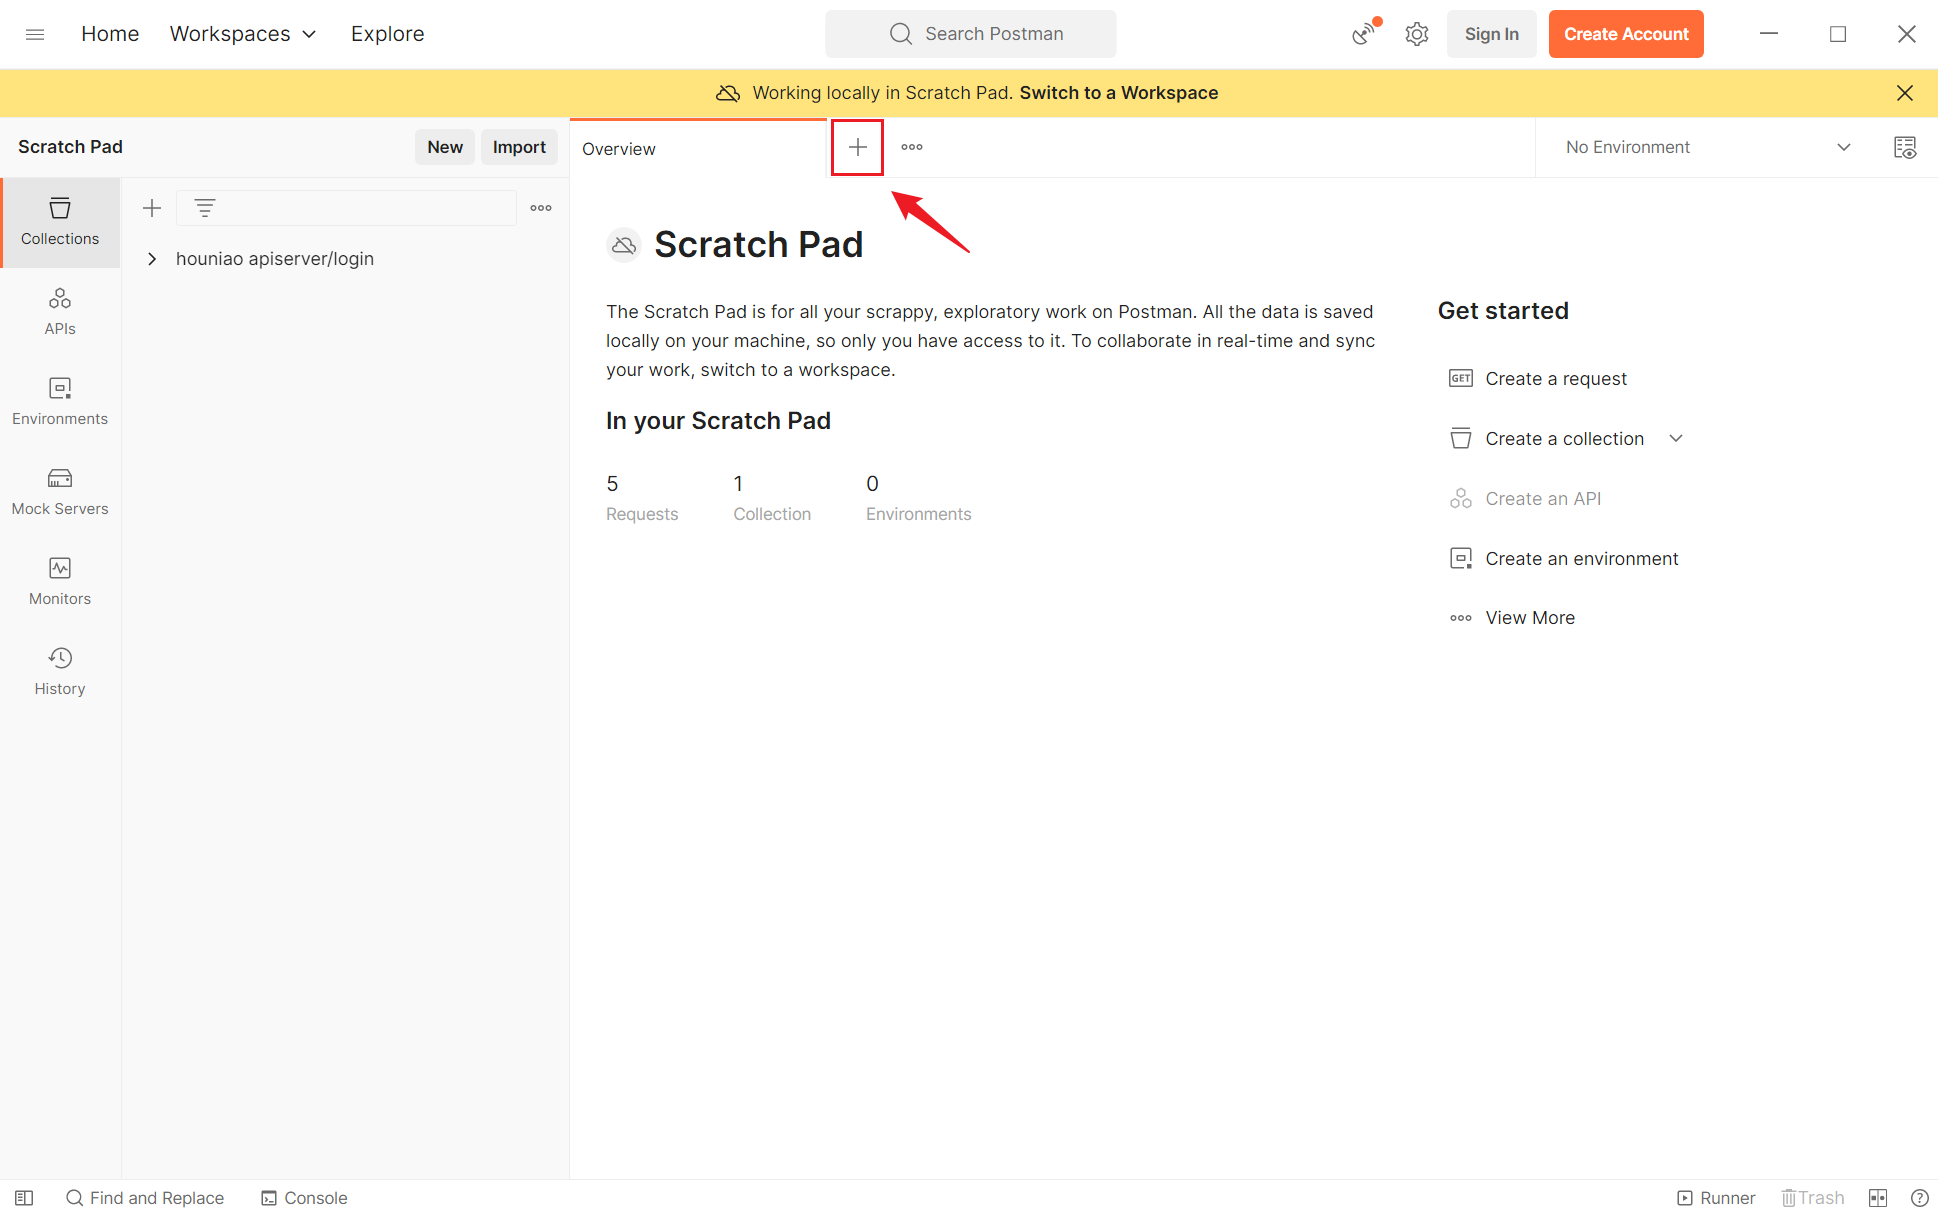The image size is (1938, 1212).
Task: Open the collection Runner
Action: pyautogui.click(x=1716, y=1198)
